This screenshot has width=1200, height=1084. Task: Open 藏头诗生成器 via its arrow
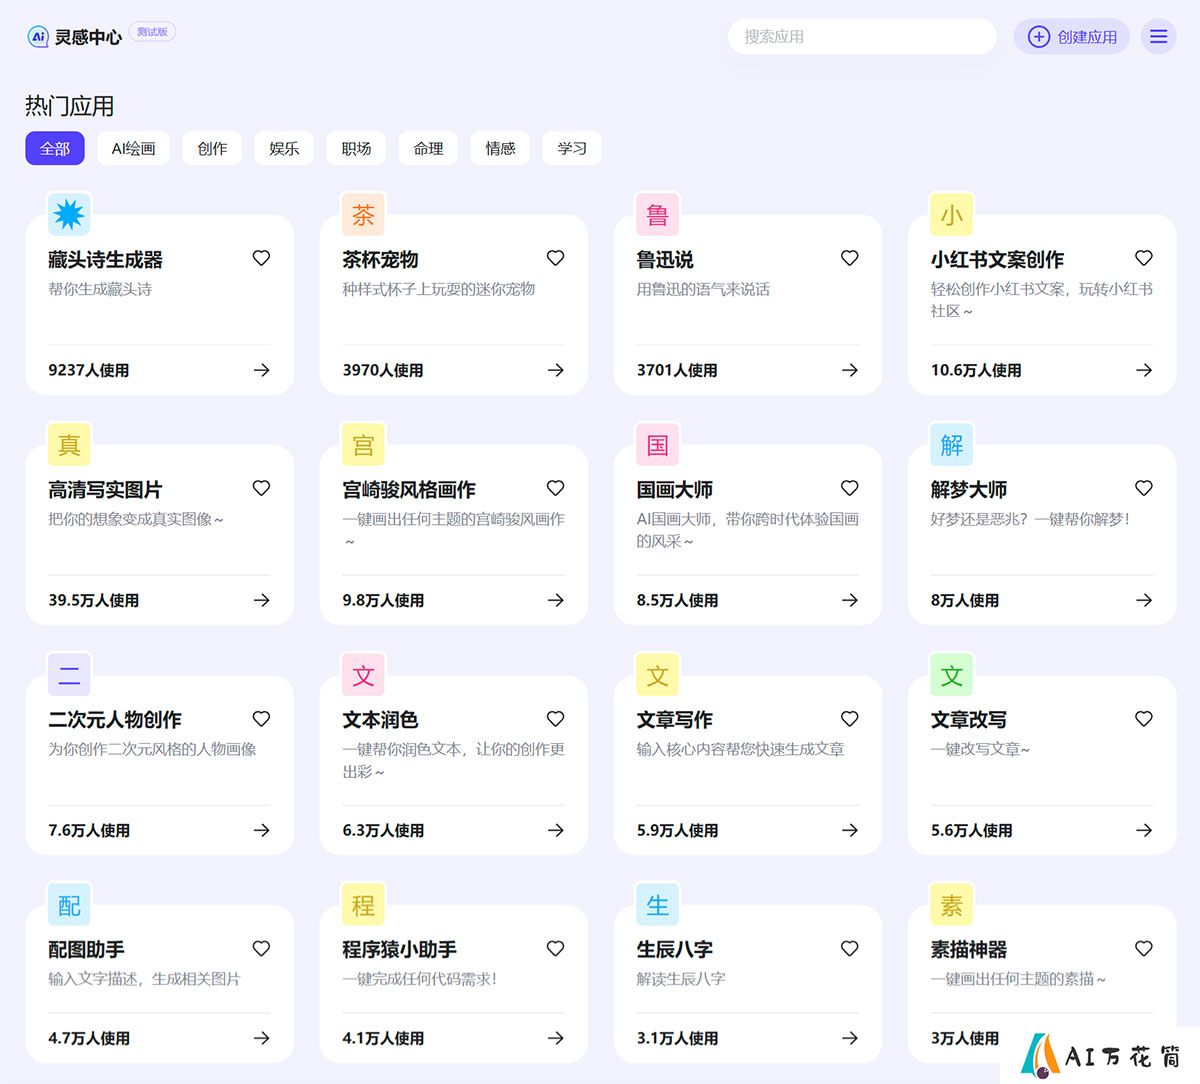tap(261, 370)
